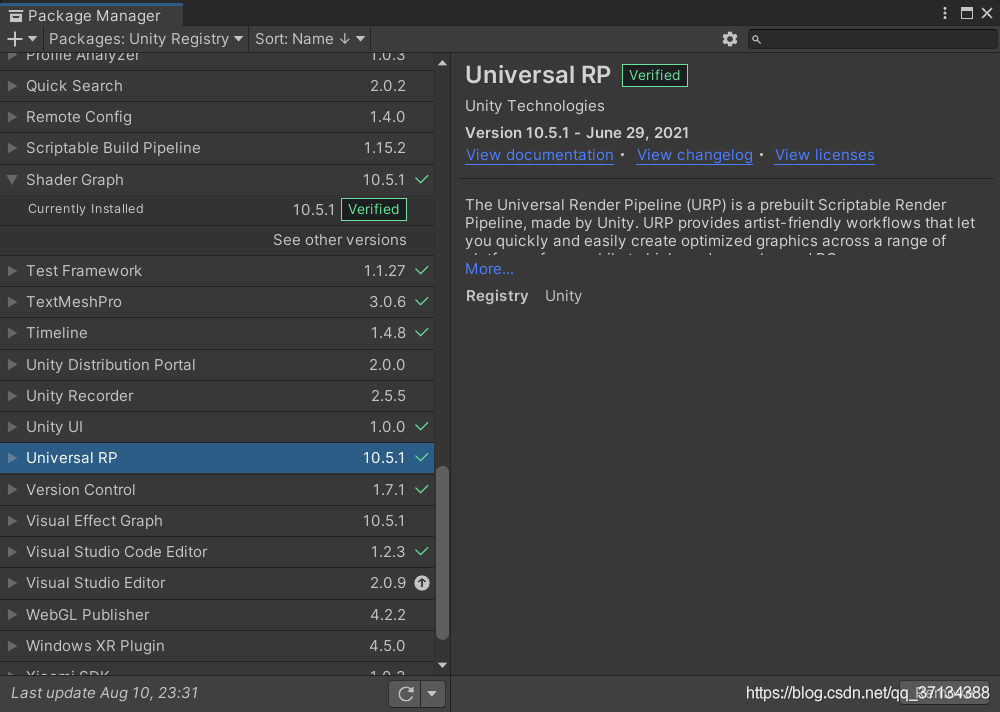Screen dimensions: 1000x712
Task: Open the Package Manager settings gear
Action: tap(730, 39)
